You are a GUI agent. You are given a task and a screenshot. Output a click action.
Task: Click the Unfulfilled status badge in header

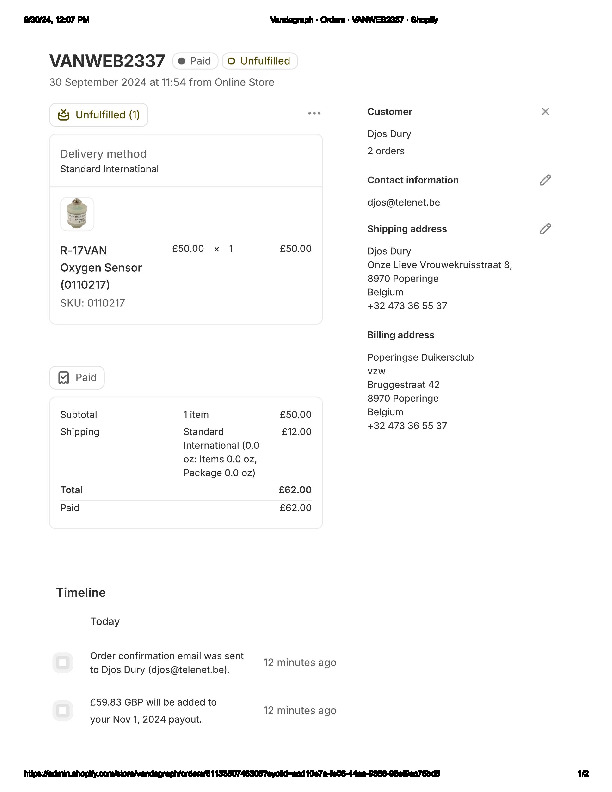pos(259,61)
